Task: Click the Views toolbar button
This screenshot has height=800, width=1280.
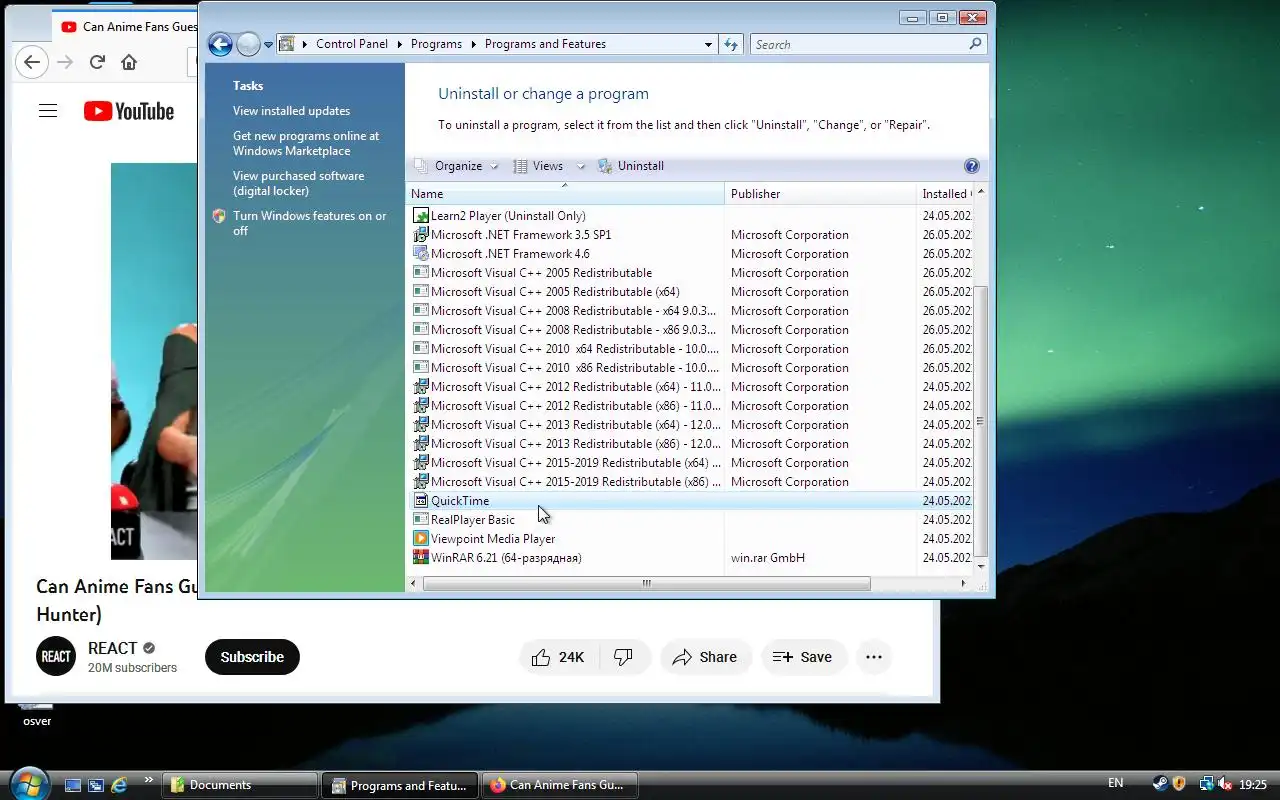Action: 539,166
